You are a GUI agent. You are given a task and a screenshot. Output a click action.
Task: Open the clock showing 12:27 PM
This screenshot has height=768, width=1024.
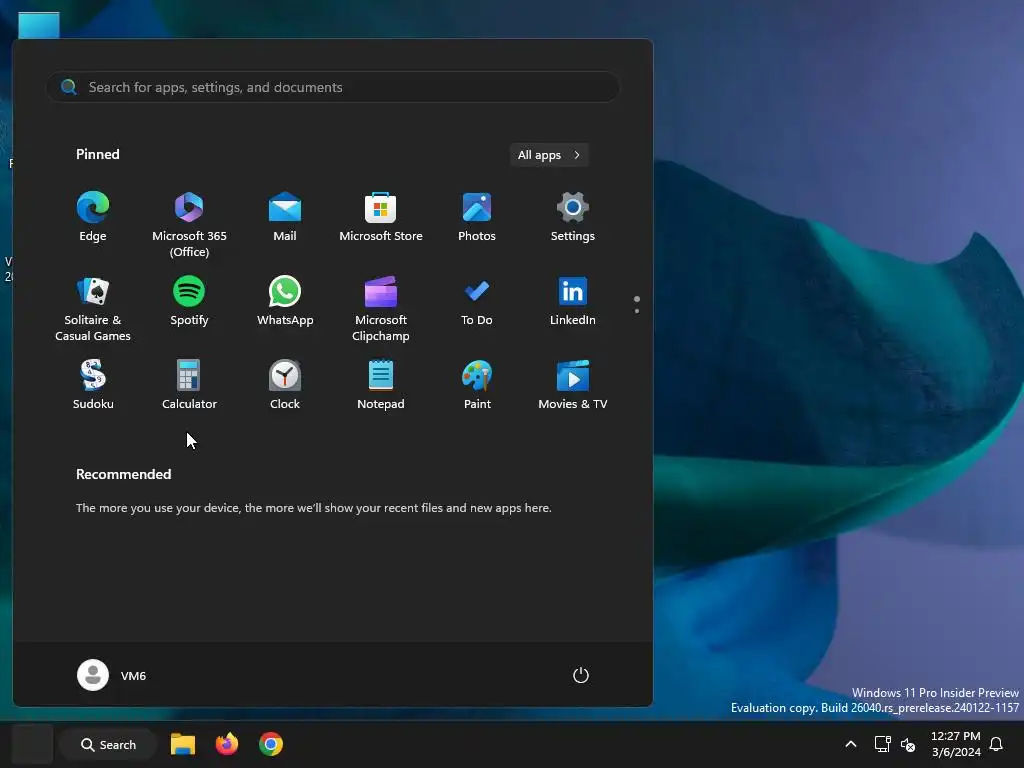[x=955, y=744]
